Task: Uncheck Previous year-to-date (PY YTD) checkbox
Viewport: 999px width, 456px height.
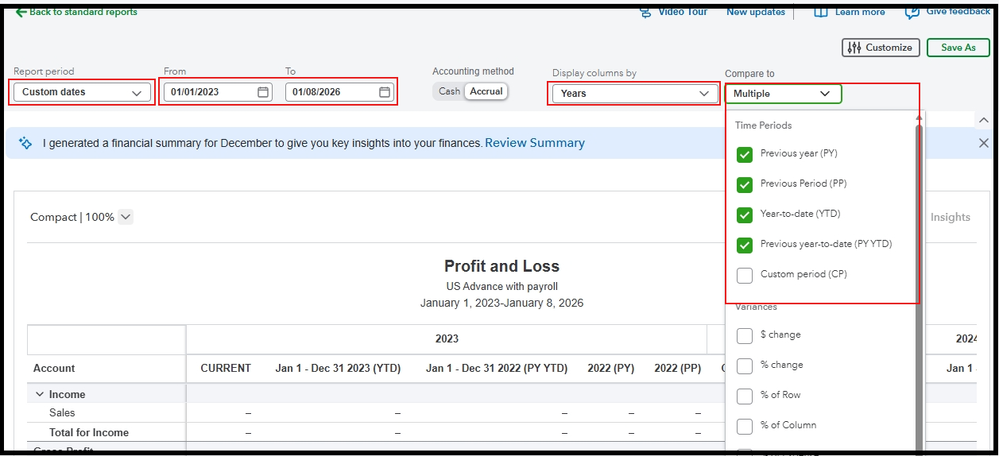Action: click(745, 245)
